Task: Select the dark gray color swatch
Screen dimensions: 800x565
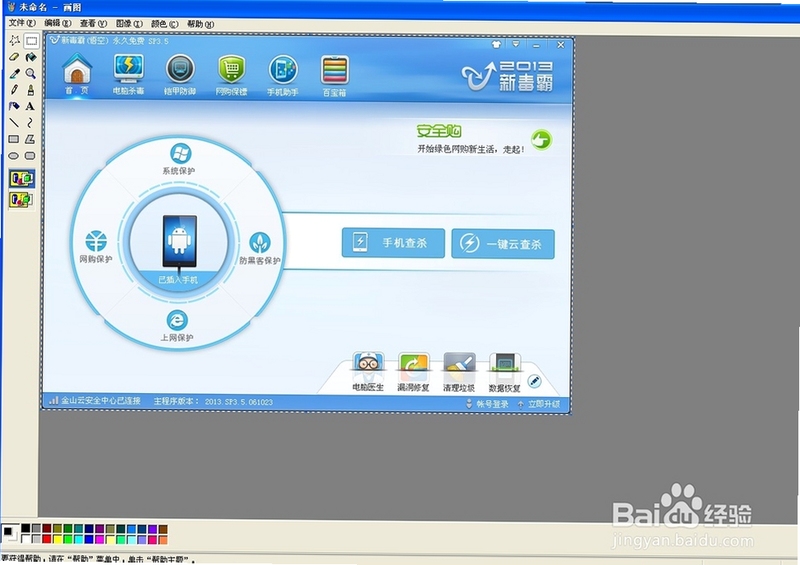Action: 36,528
